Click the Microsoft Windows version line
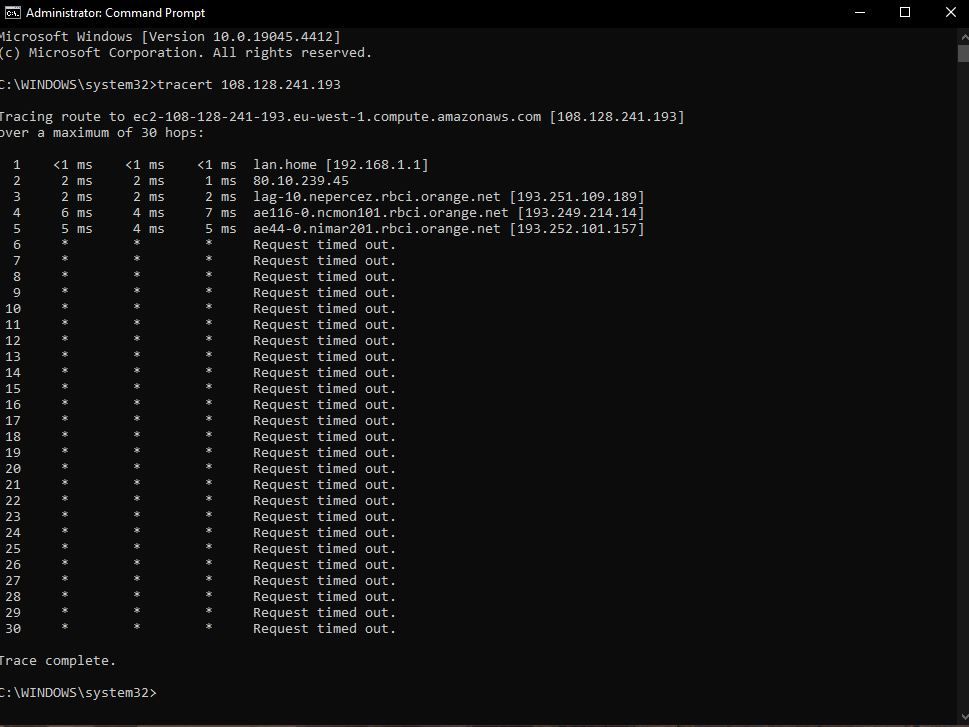 pos(170,37)
